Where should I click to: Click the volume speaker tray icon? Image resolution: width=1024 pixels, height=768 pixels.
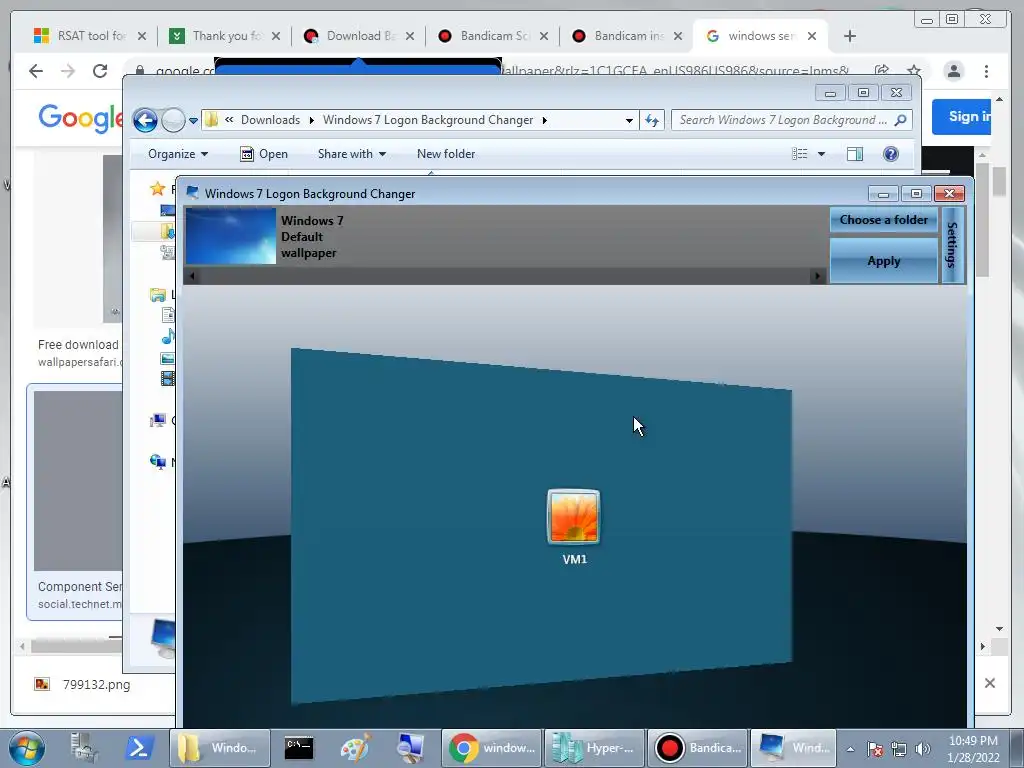coord(923,749)
